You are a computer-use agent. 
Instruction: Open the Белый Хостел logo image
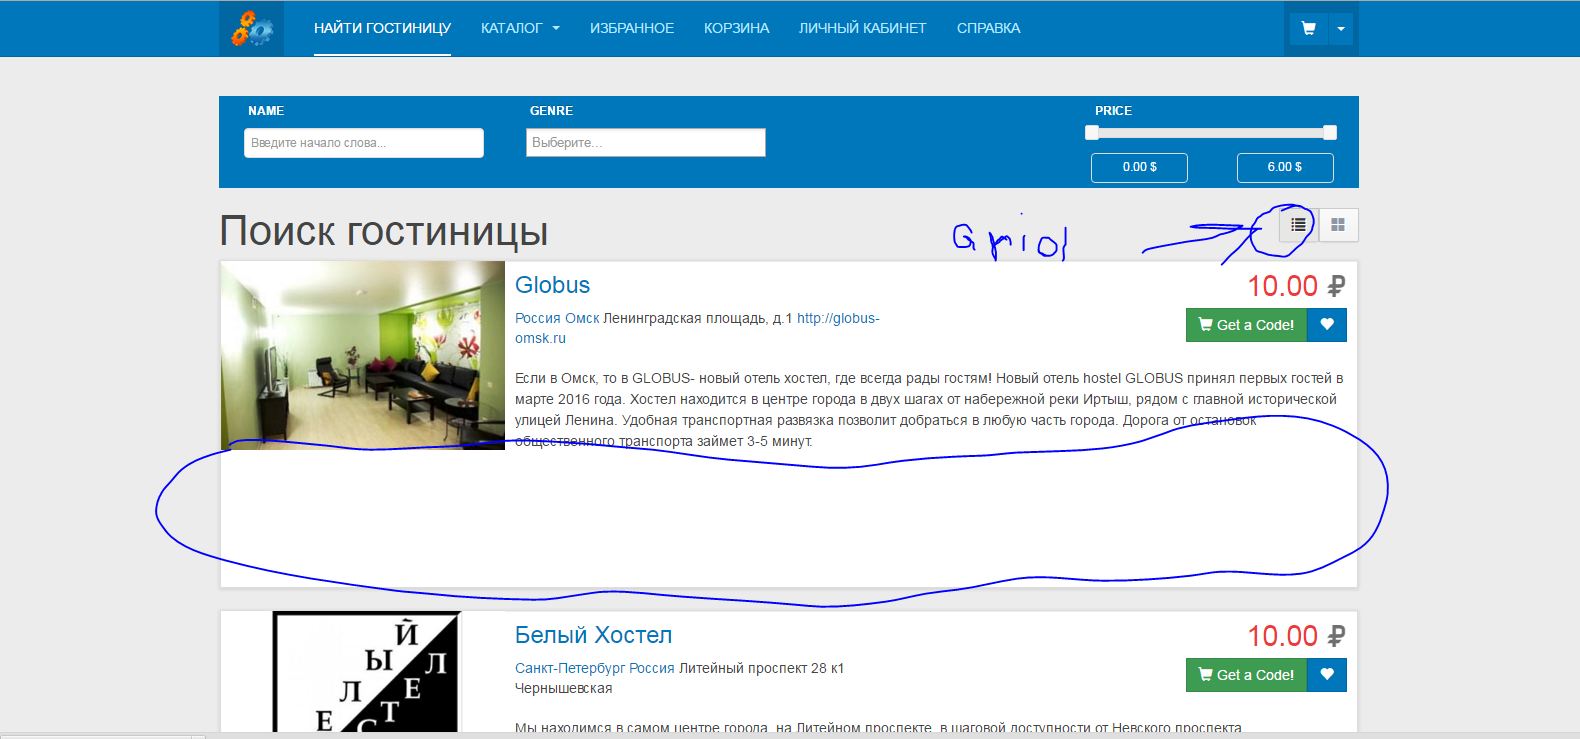click(366, 672)
